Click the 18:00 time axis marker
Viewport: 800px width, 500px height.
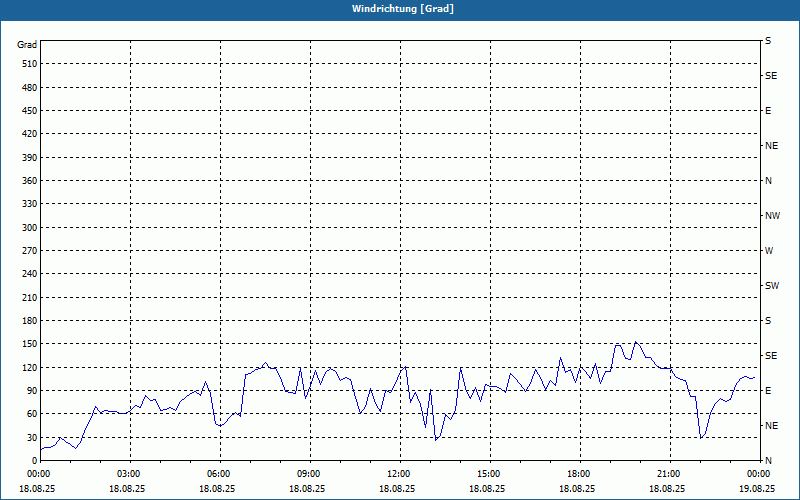(x=579, y=473)
